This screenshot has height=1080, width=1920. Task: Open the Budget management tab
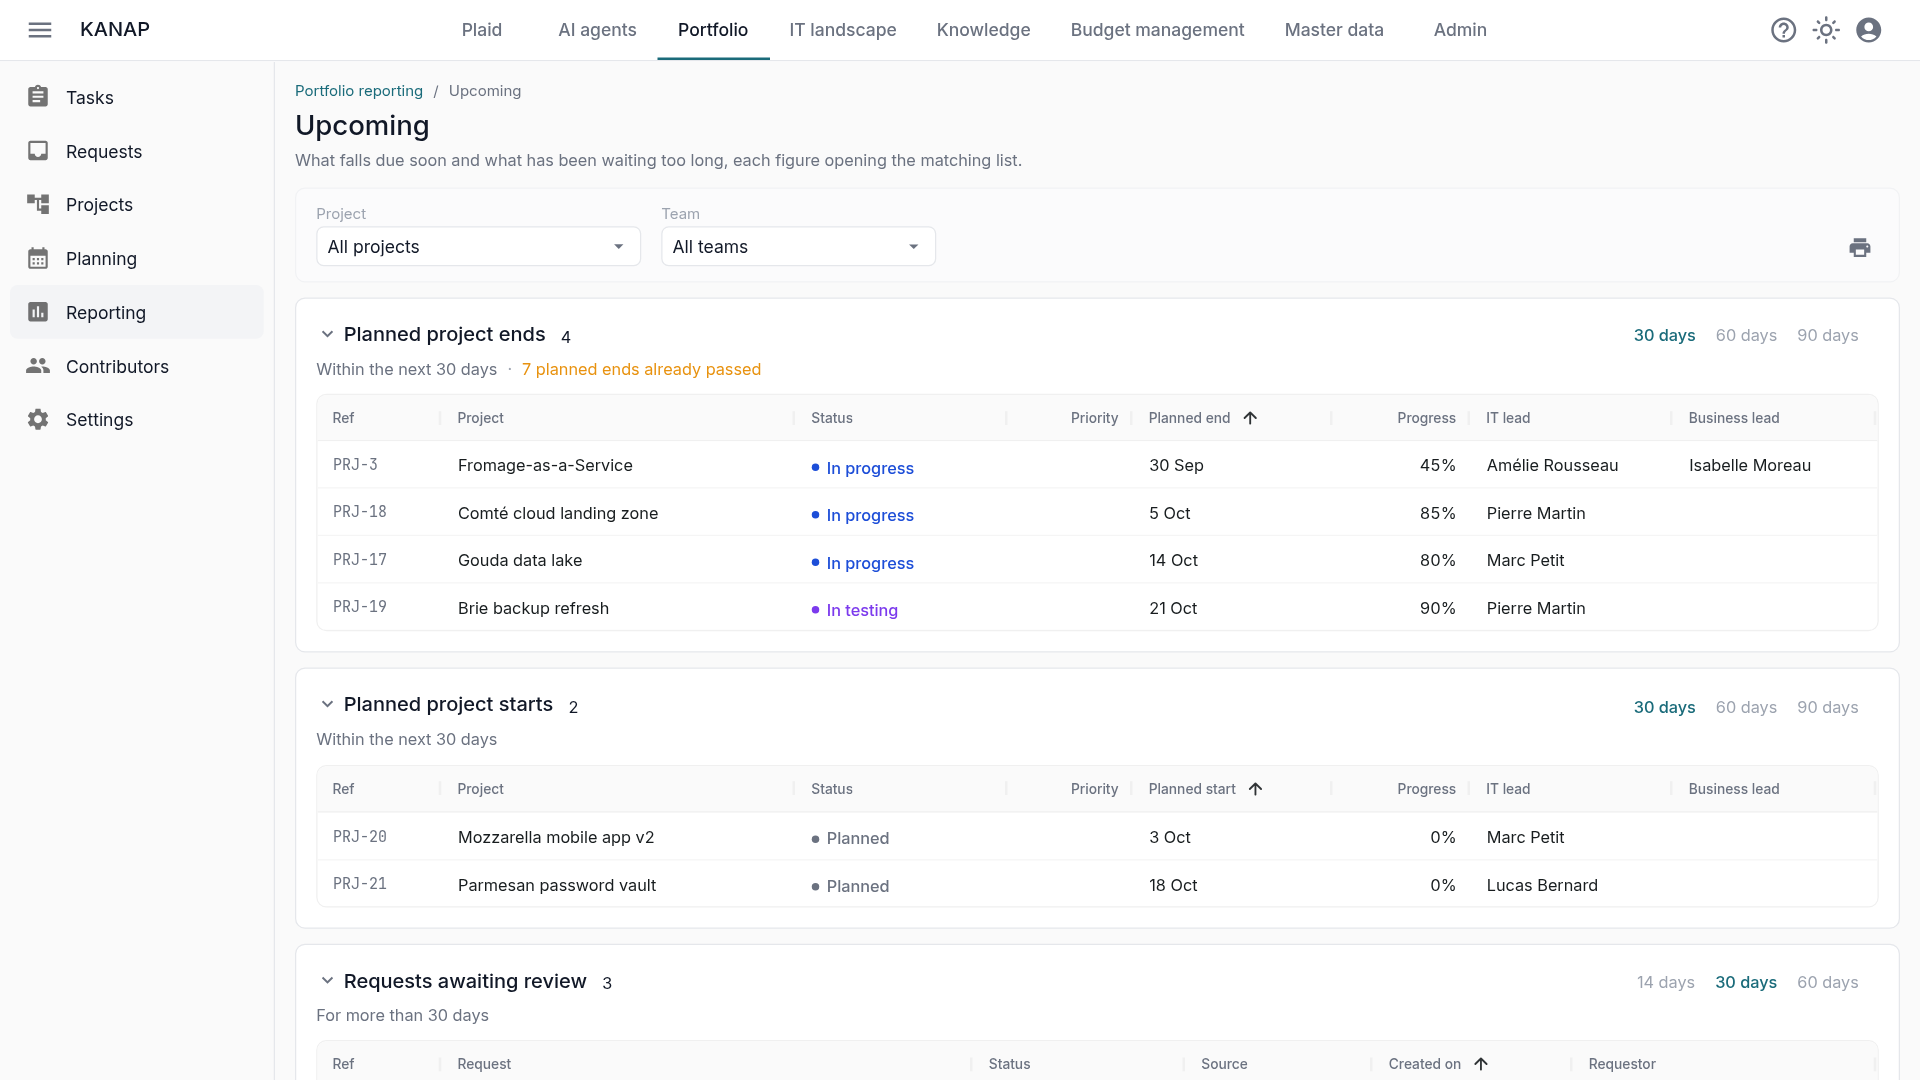pos(1157,30)
